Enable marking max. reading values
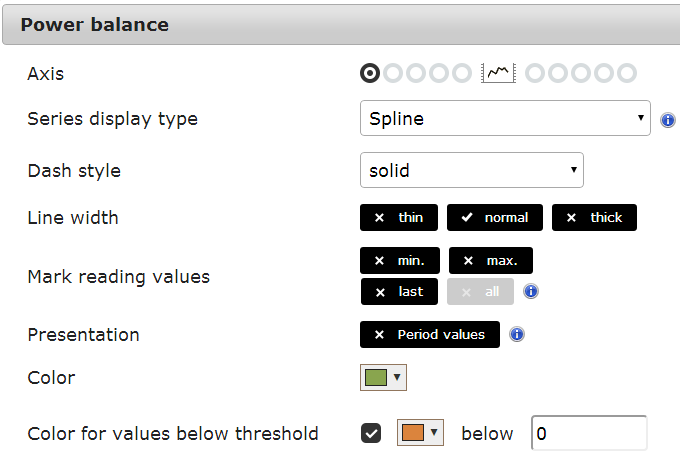 pos(490,261)
